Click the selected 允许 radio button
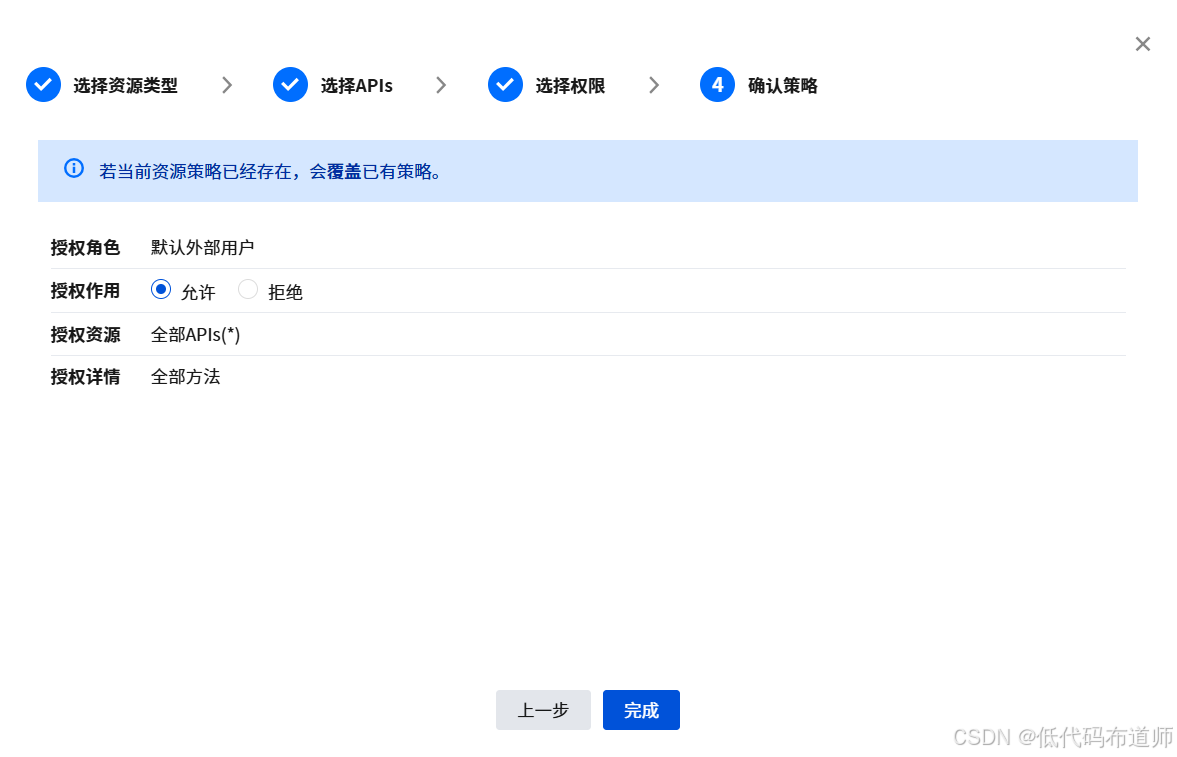The height and width of the screenshot is (757, 1177). [161, 289]
